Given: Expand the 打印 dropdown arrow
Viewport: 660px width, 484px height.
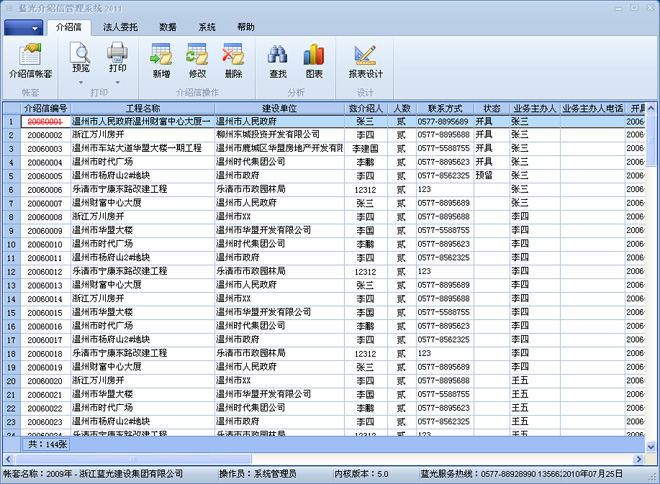Looking at the screenshot, I should pyautogui.click(x=117, y=82).
